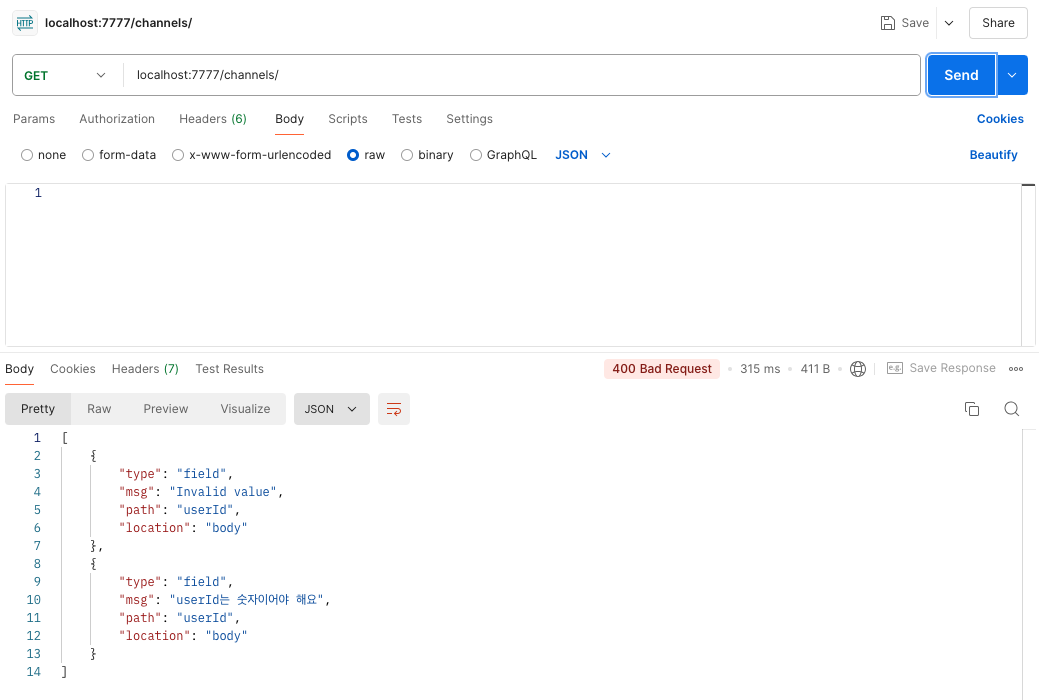Click the Beautify link
Image resolution: width=1039 pixels, height=700 pixels.
point(993,155)
